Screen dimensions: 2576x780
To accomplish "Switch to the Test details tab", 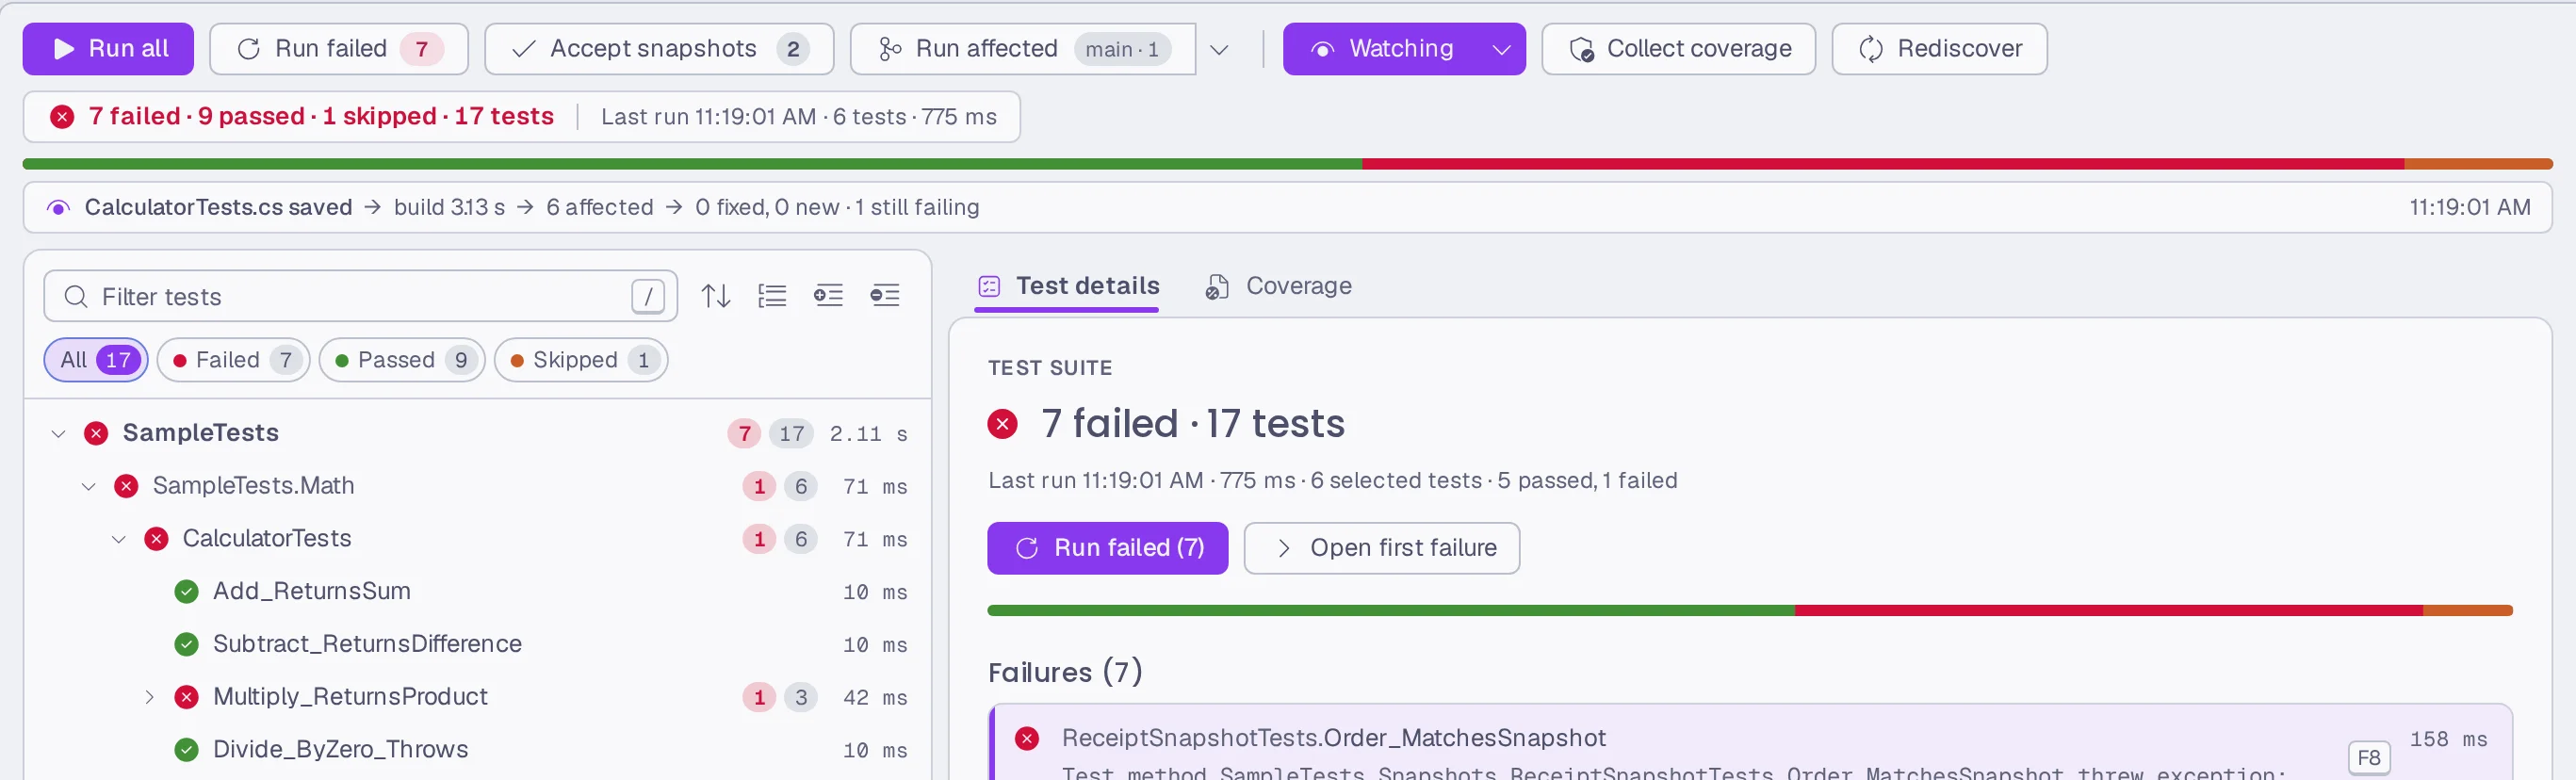I will 1067,287.
